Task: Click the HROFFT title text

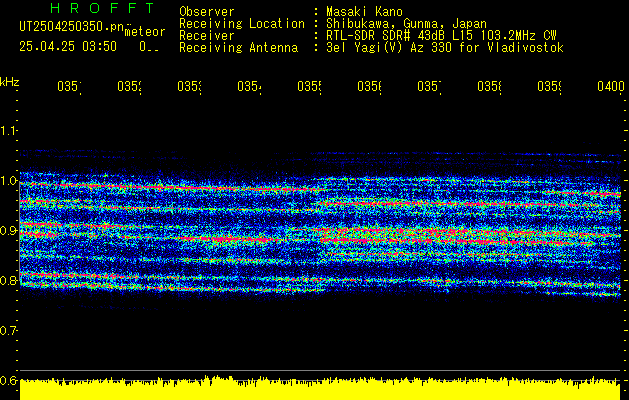Action: (102, 8)
